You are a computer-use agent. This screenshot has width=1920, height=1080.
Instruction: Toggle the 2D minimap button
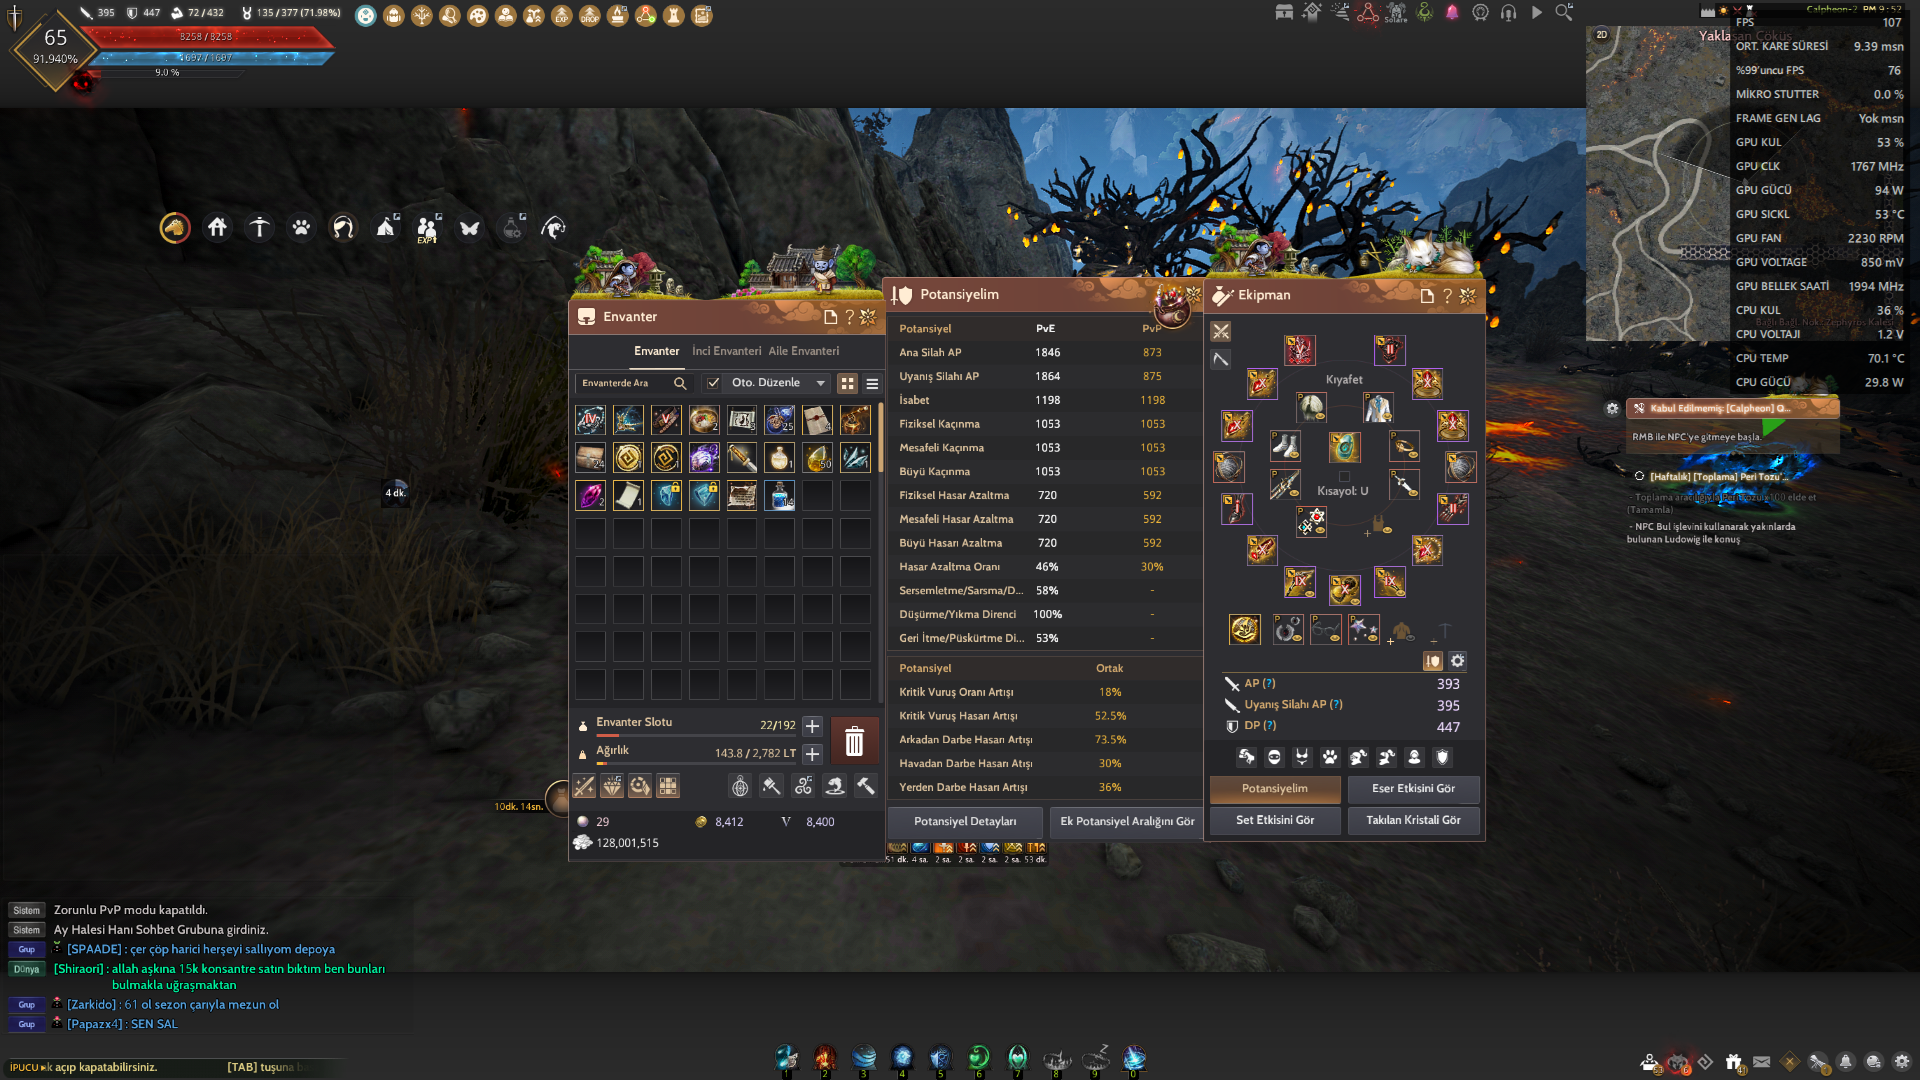point(1602,35)
